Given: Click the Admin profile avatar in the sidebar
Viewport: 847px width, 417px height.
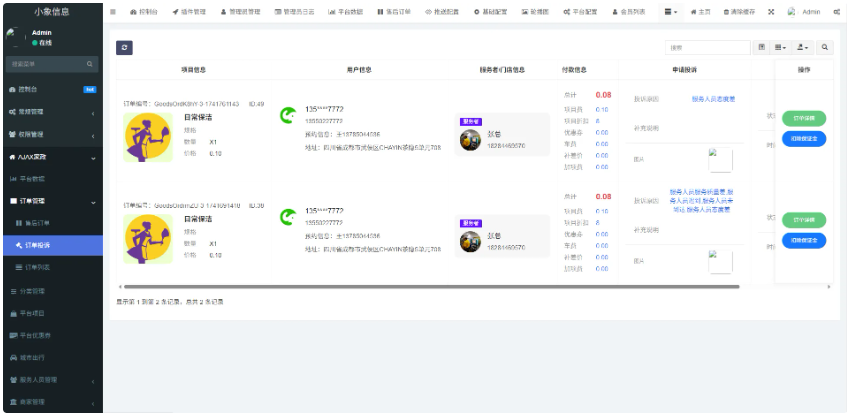Looking at the screenshot, I should coord(15,37).
